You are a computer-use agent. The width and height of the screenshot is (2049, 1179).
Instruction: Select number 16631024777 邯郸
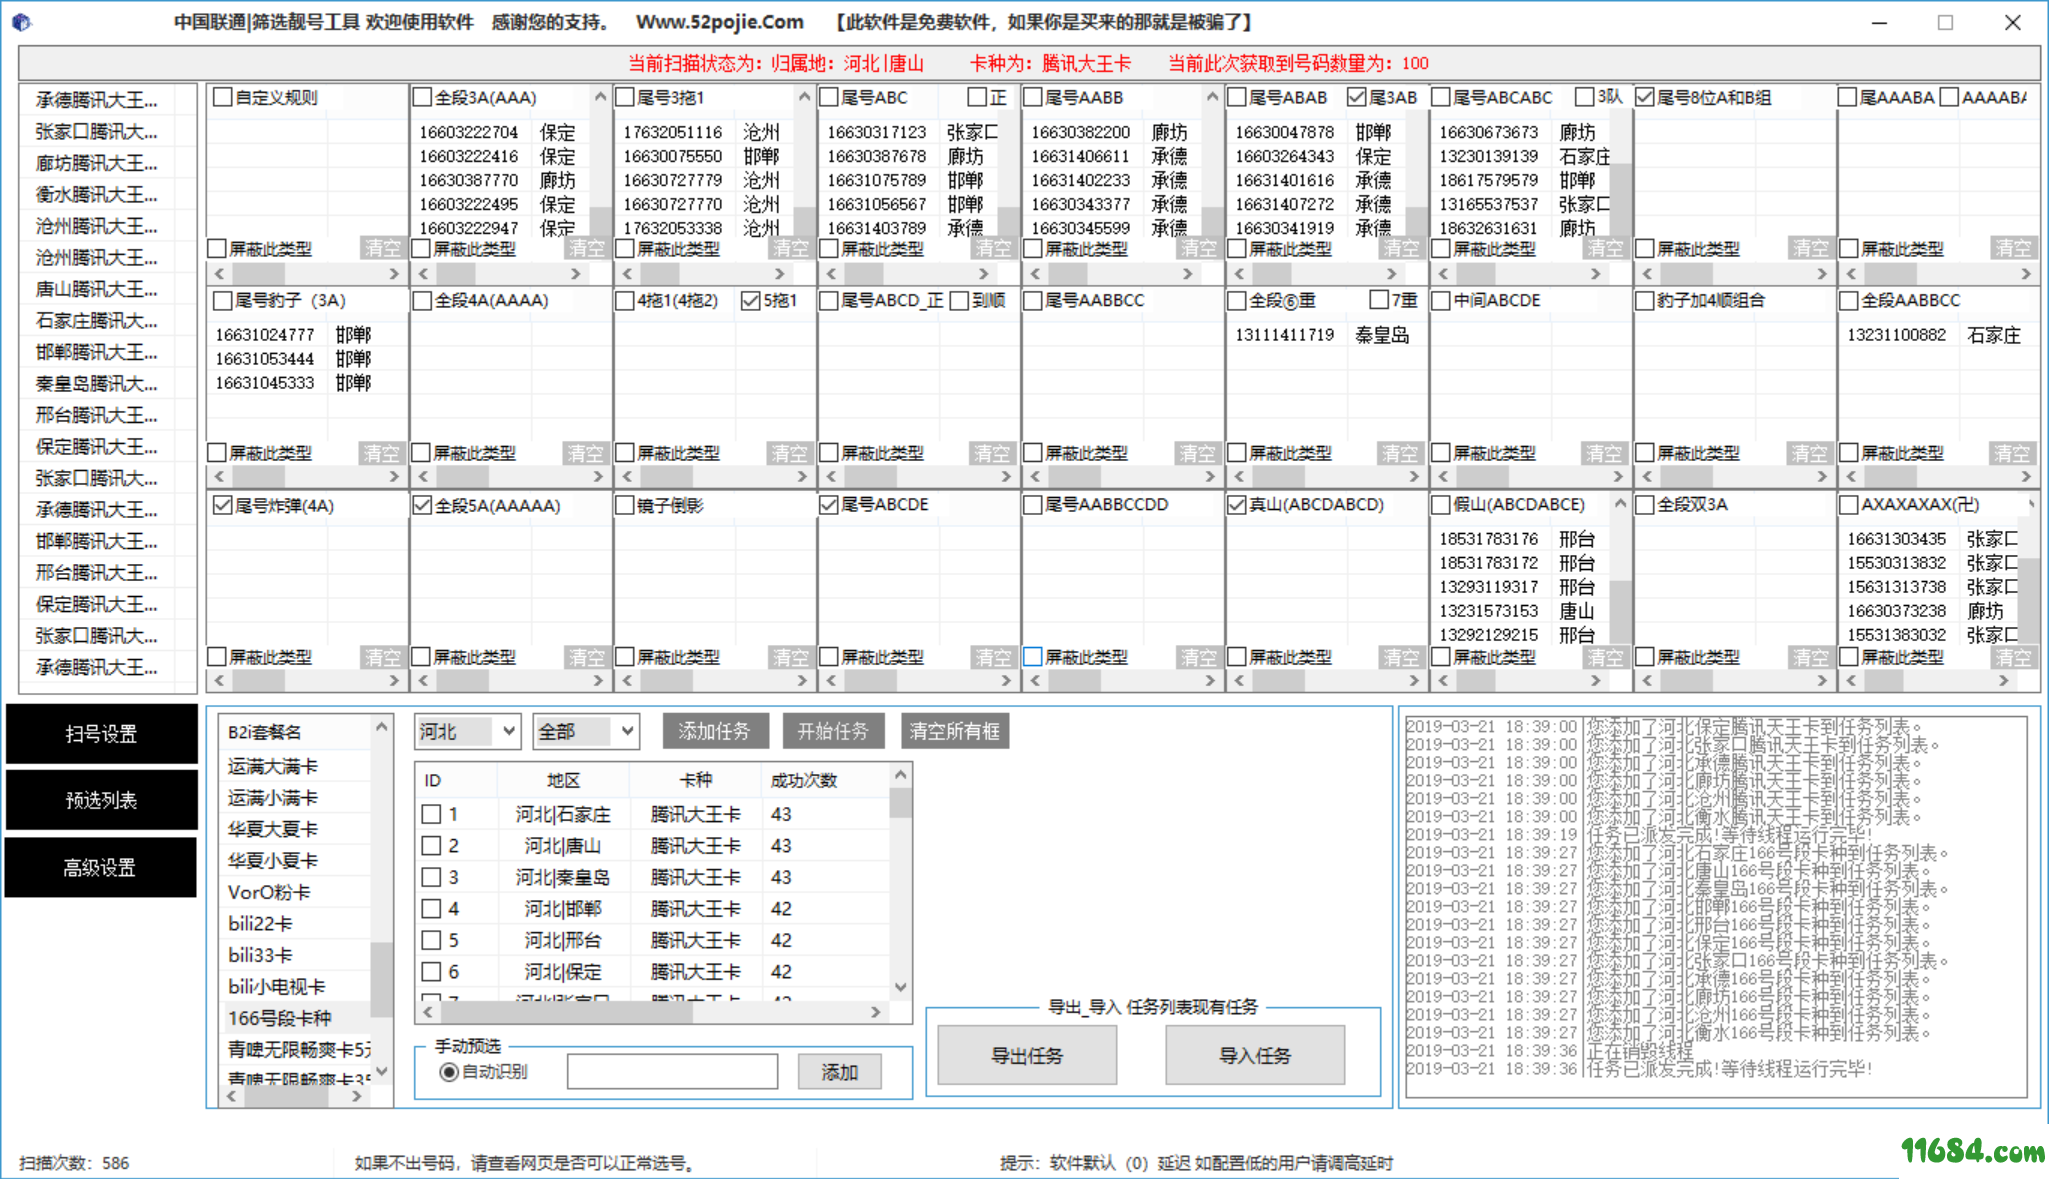[293, 334]
